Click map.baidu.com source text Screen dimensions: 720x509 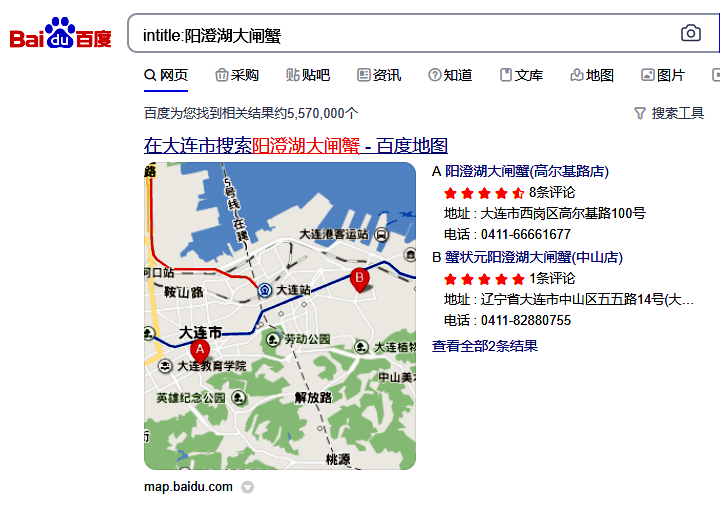click(x=188, y=487)
